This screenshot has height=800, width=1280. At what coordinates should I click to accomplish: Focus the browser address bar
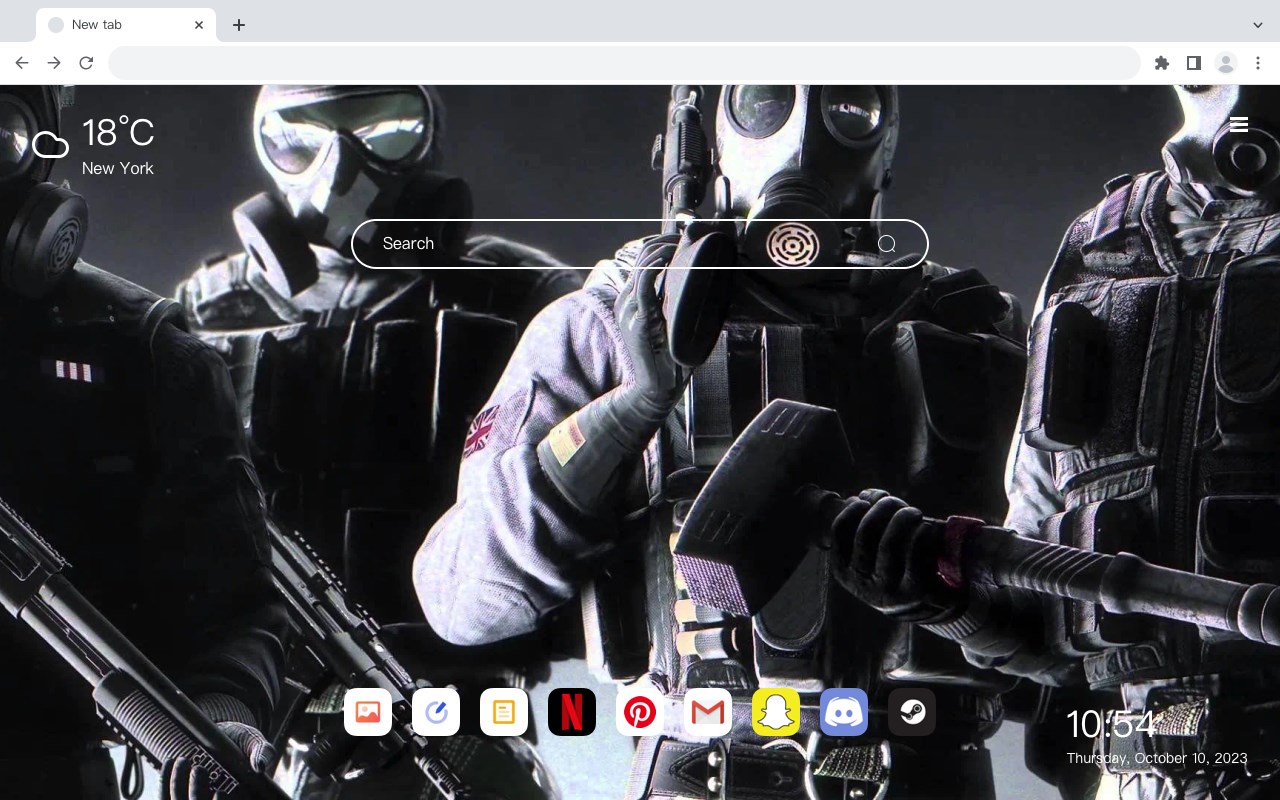click(x=624, y=63)
